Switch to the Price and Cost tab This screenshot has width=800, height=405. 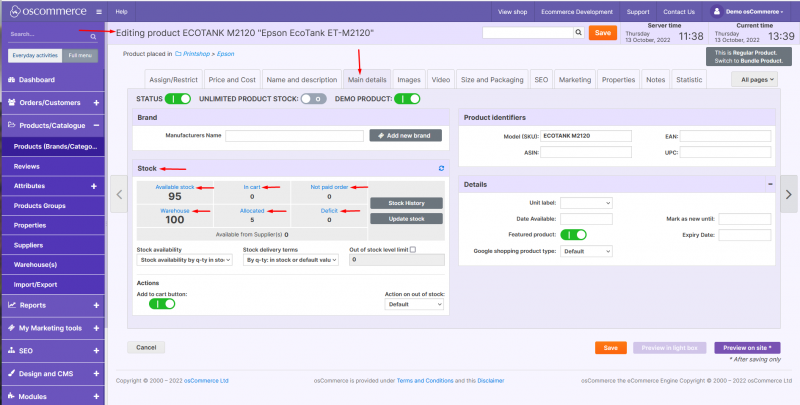click(231, 79)
